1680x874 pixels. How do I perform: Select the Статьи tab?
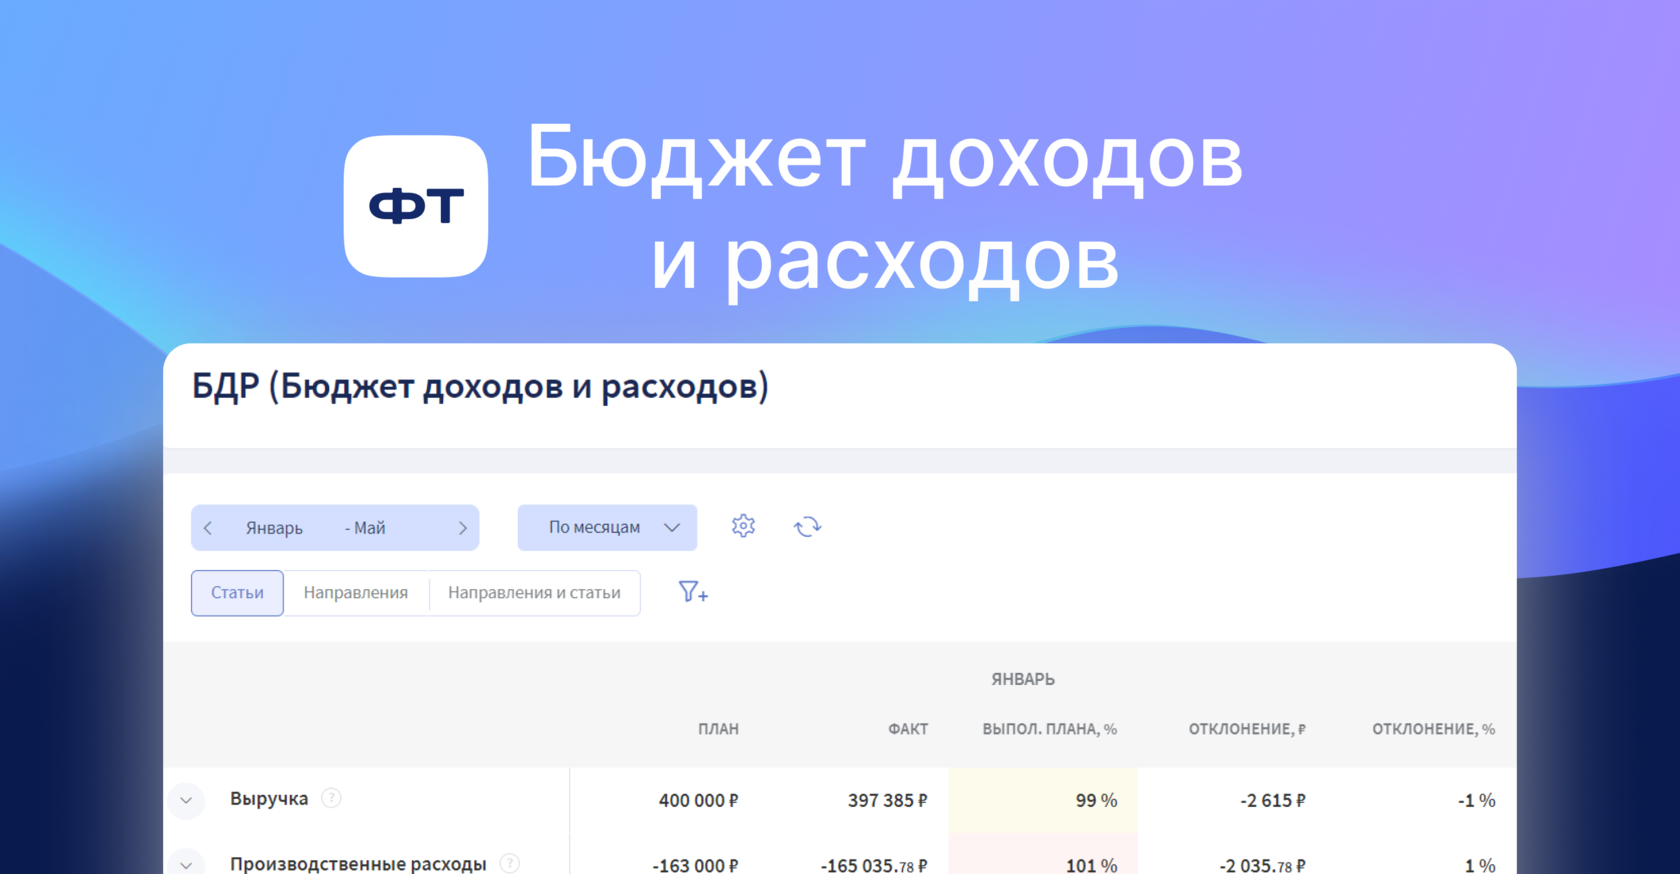click(x=237, y=593)
